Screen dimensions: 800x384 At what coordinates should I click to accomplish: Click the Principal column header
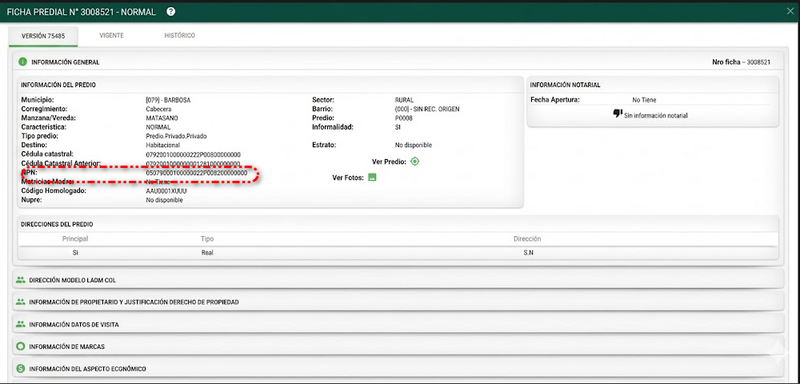76,239
